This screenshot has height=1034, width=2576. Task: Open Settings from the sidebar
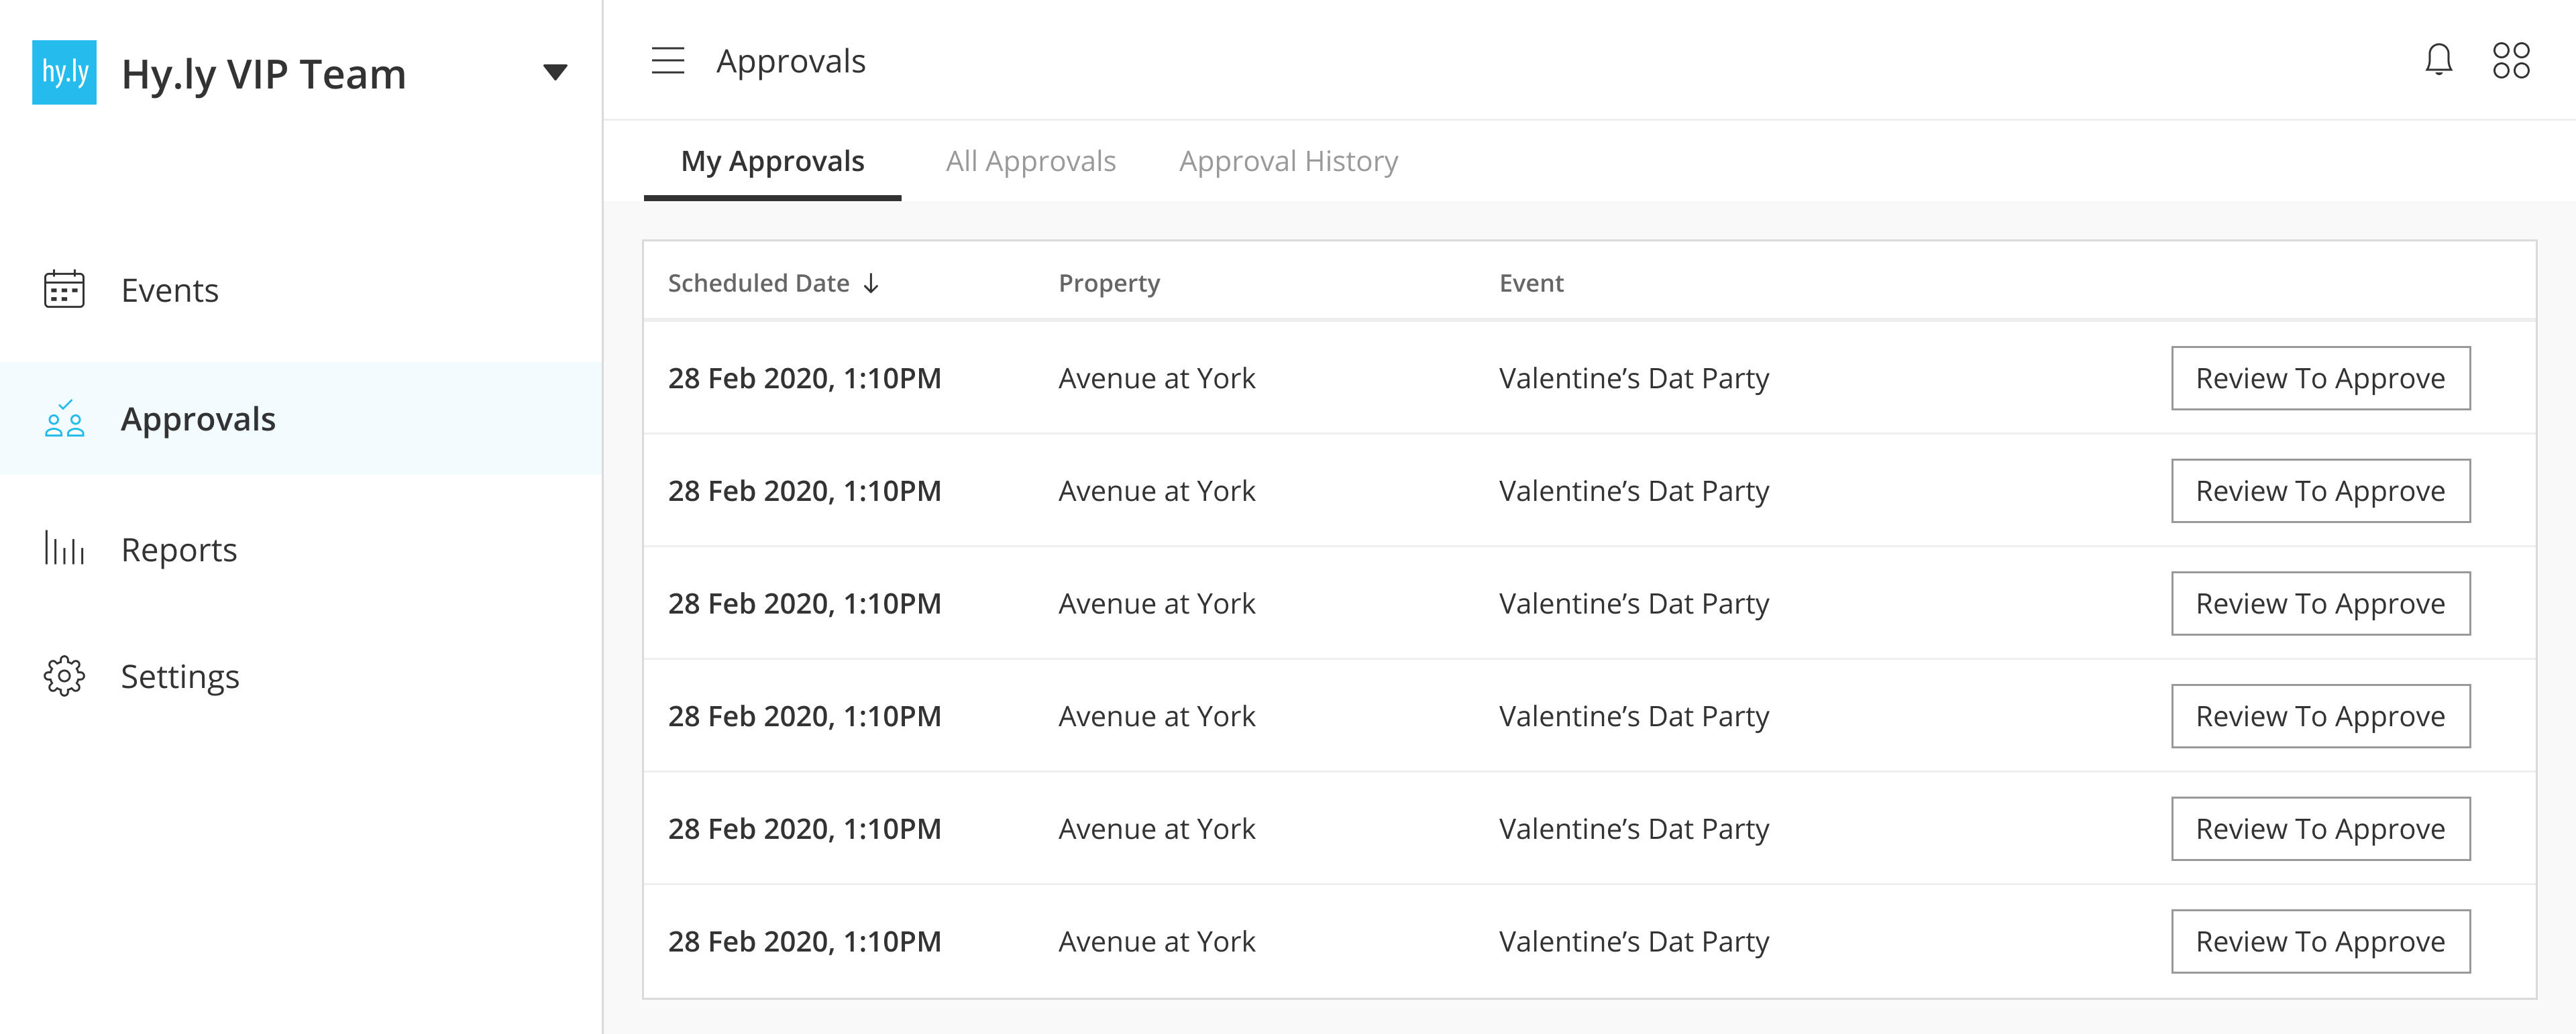click(x=180, y=677)
